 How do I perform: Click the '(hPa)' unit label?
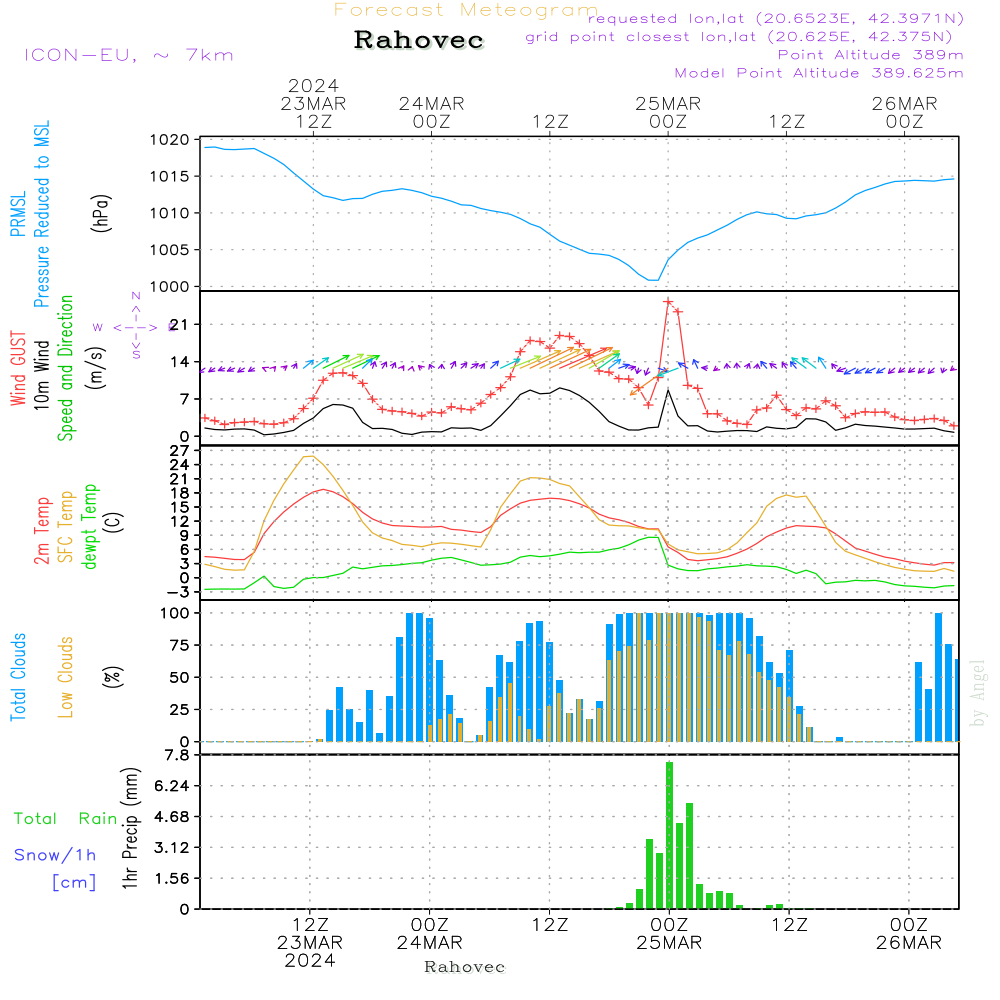point(101,213)
